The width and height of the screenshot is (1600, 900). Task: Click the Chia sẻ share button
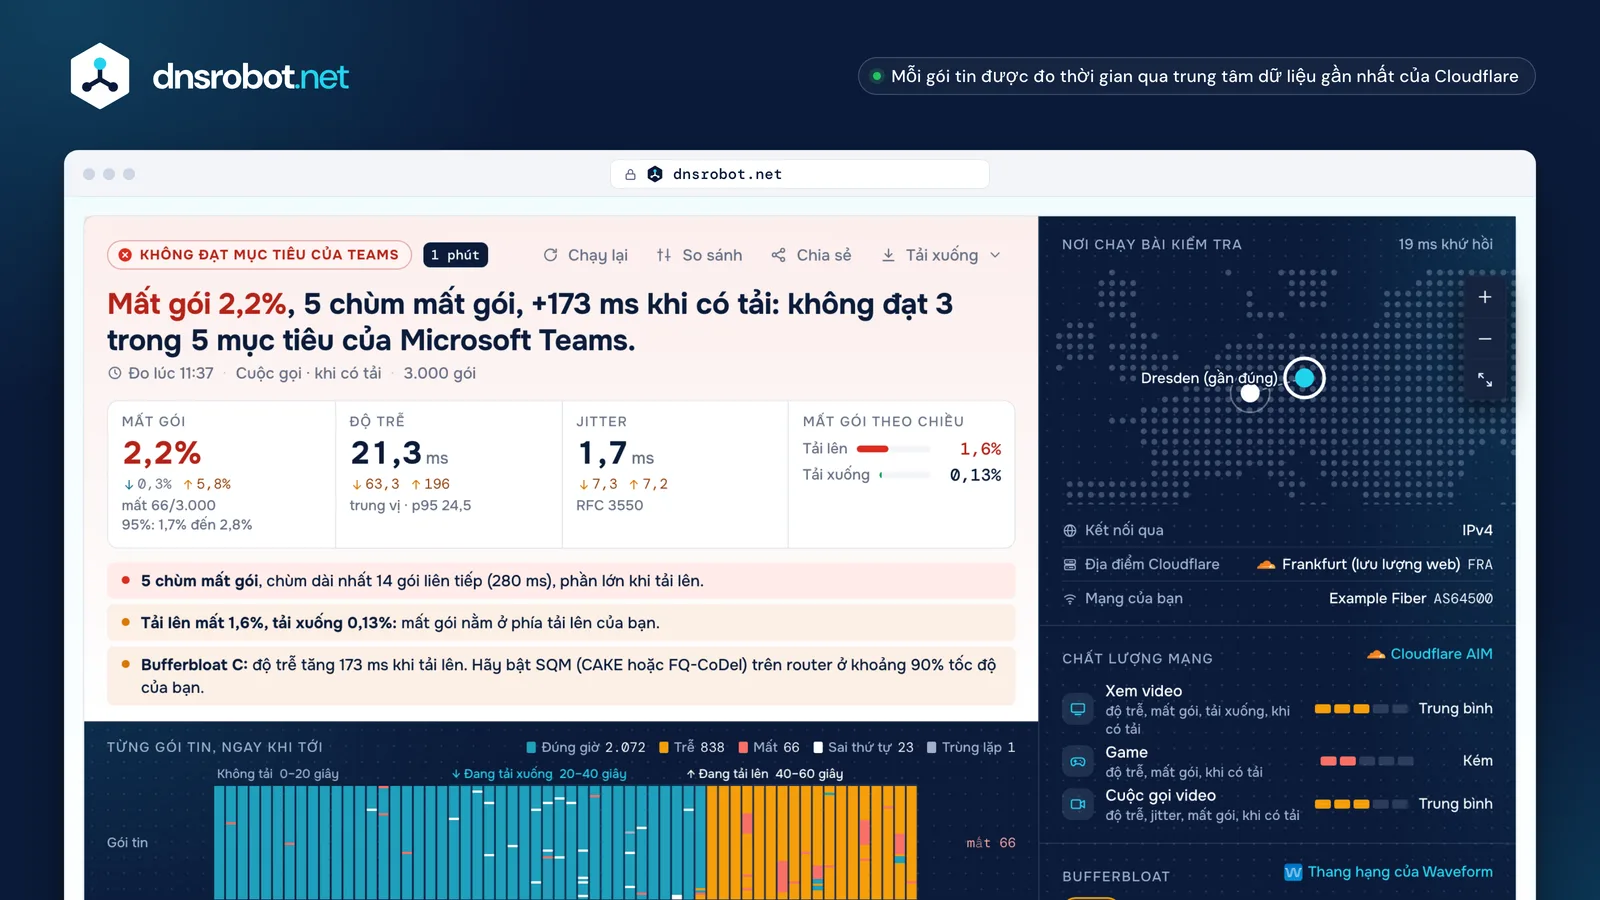coord(812,255)
